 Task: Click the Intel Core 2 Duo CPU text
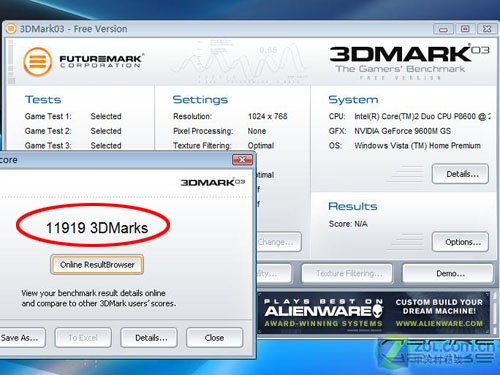(x=422, y=116)
